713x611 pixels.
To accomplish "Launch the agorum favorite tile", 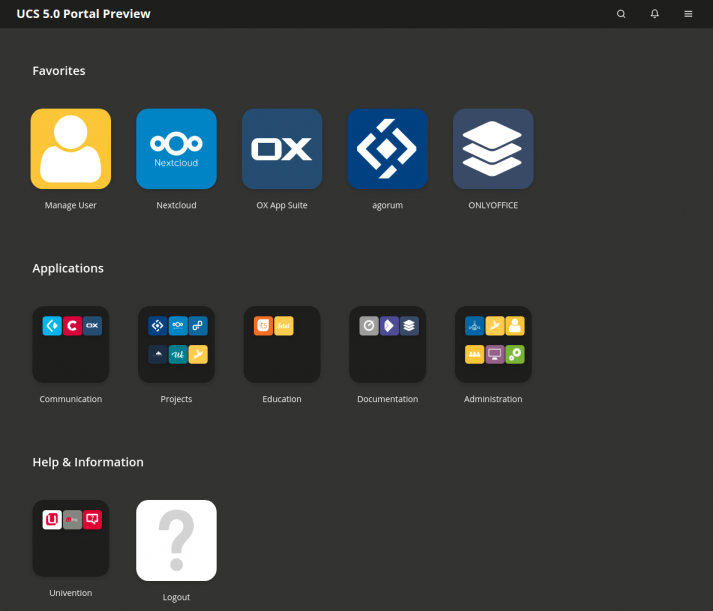I will [387, 149].
